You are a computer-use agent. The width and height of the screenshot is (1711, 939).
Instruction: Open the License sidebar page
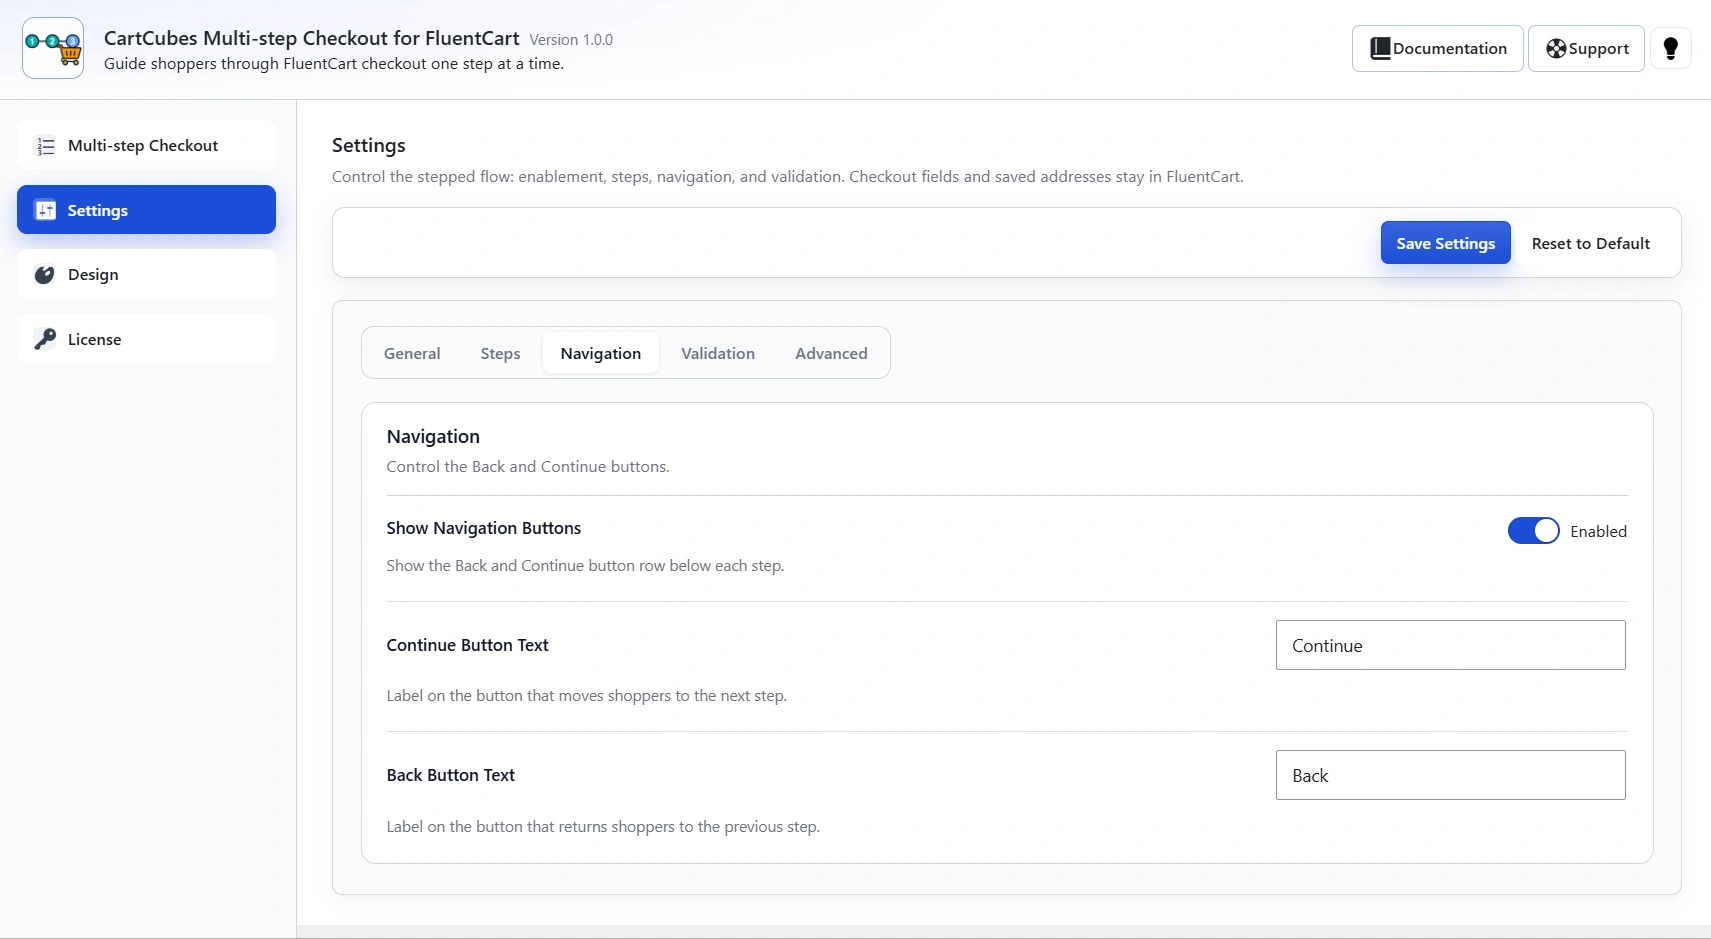tap(146, 339)
